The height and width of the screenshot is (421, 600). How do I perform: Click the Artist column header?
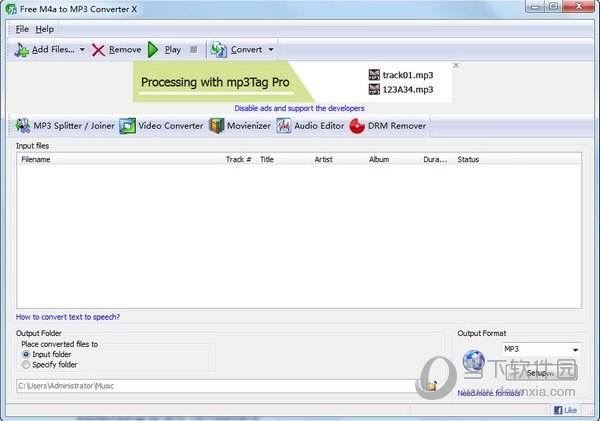coord(338,159)
